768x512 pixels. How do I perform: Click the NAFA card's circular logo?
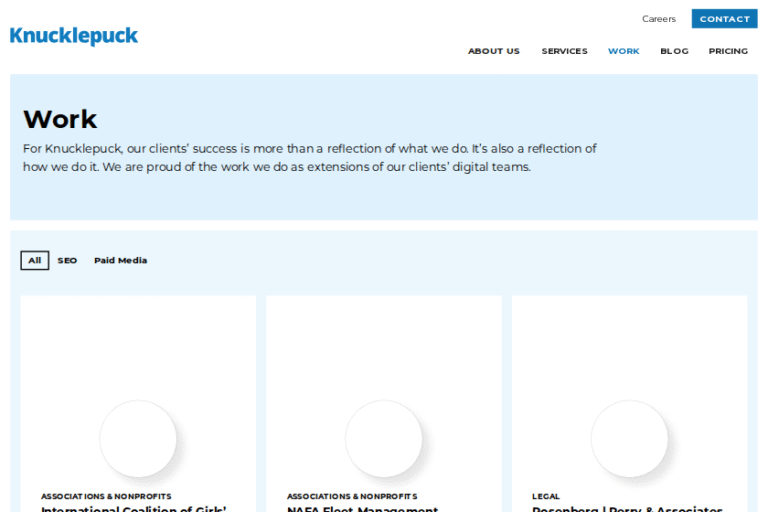[384, 438]
